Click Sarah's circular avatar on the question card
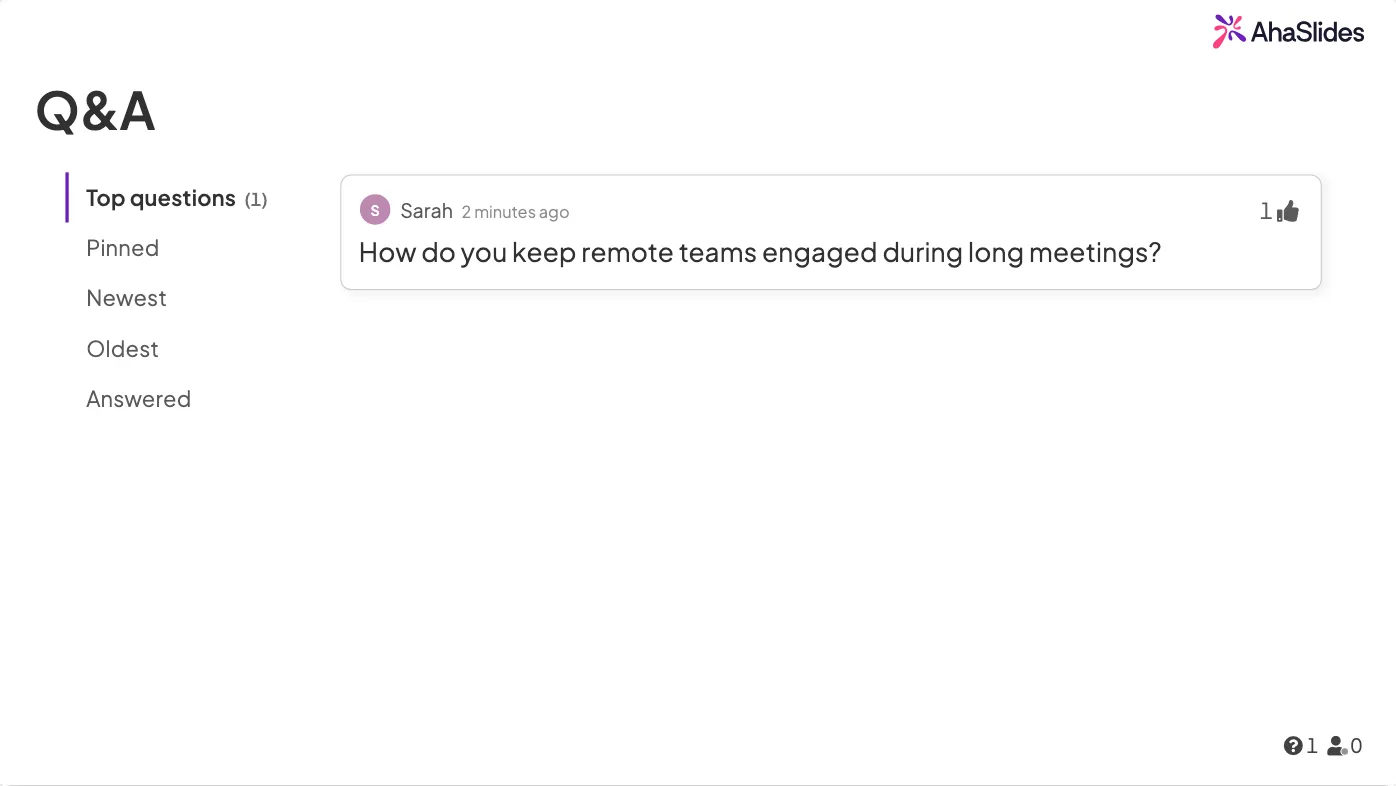 tap(375, 210)
